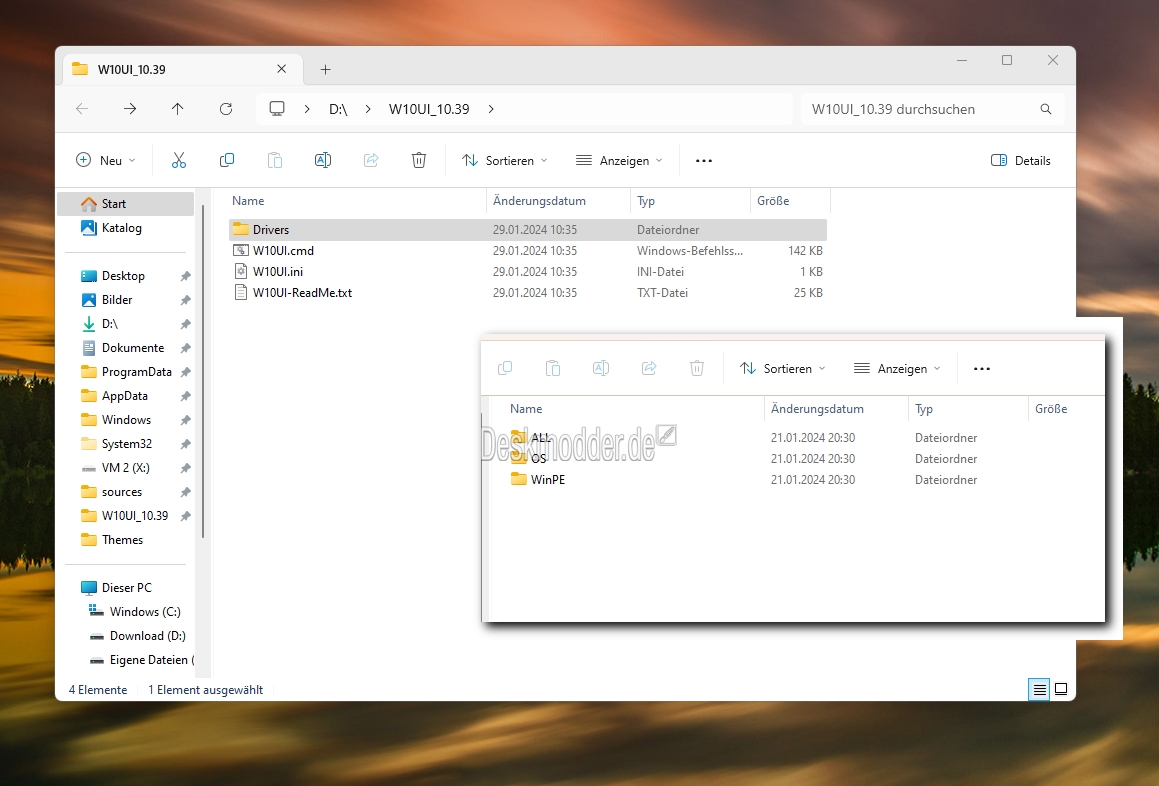Click the PC monitor icon in address bar
The width and height of the screenshot is (1159, 786).
[277, 109]
